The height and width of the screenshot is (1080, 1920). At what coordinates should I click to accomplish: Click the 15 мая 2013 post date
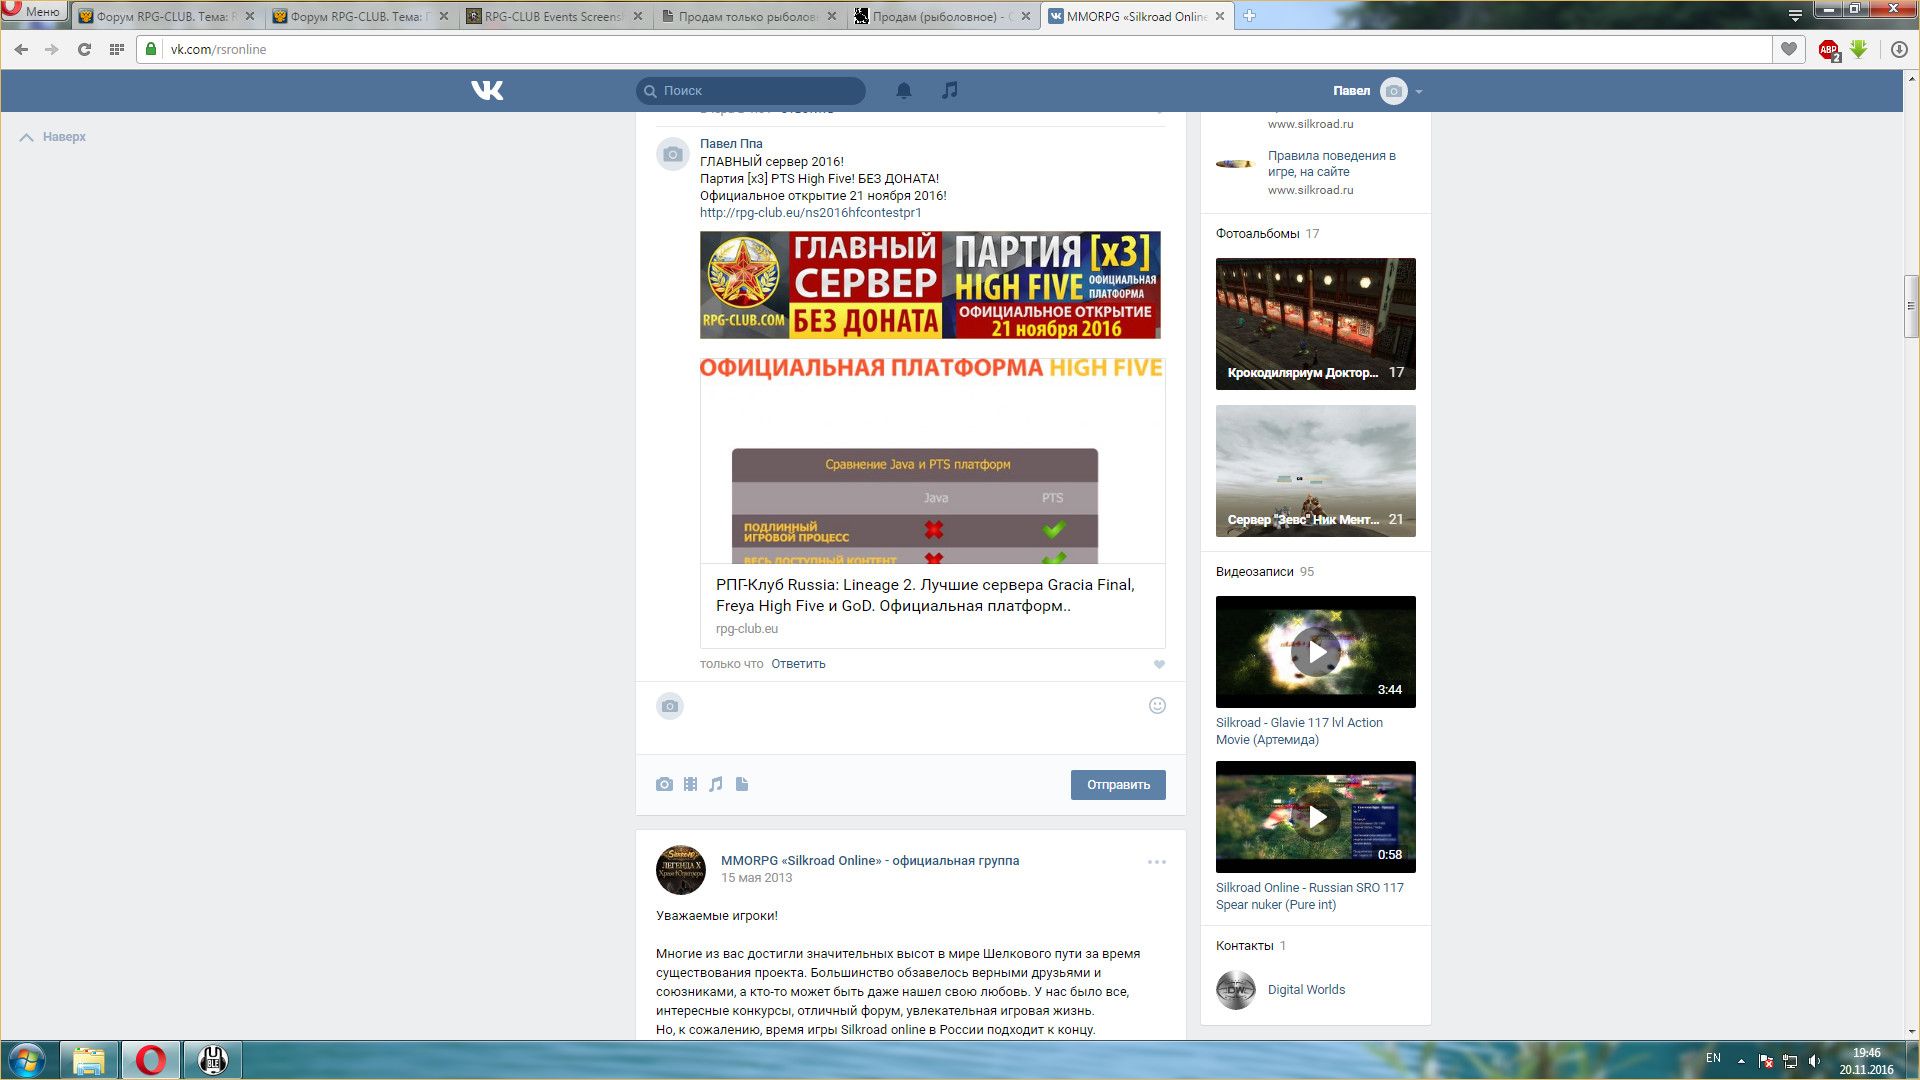(x=756, y=879)
